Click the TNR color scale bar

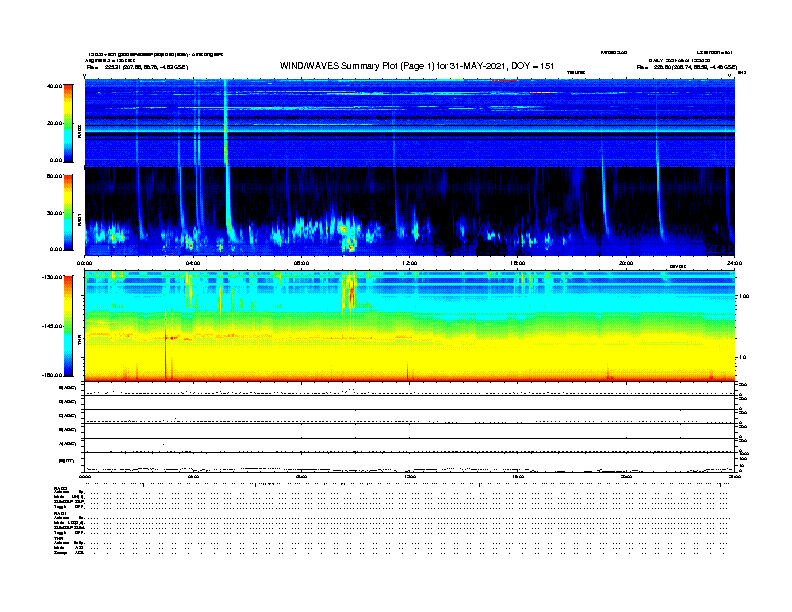pos(69,326)
